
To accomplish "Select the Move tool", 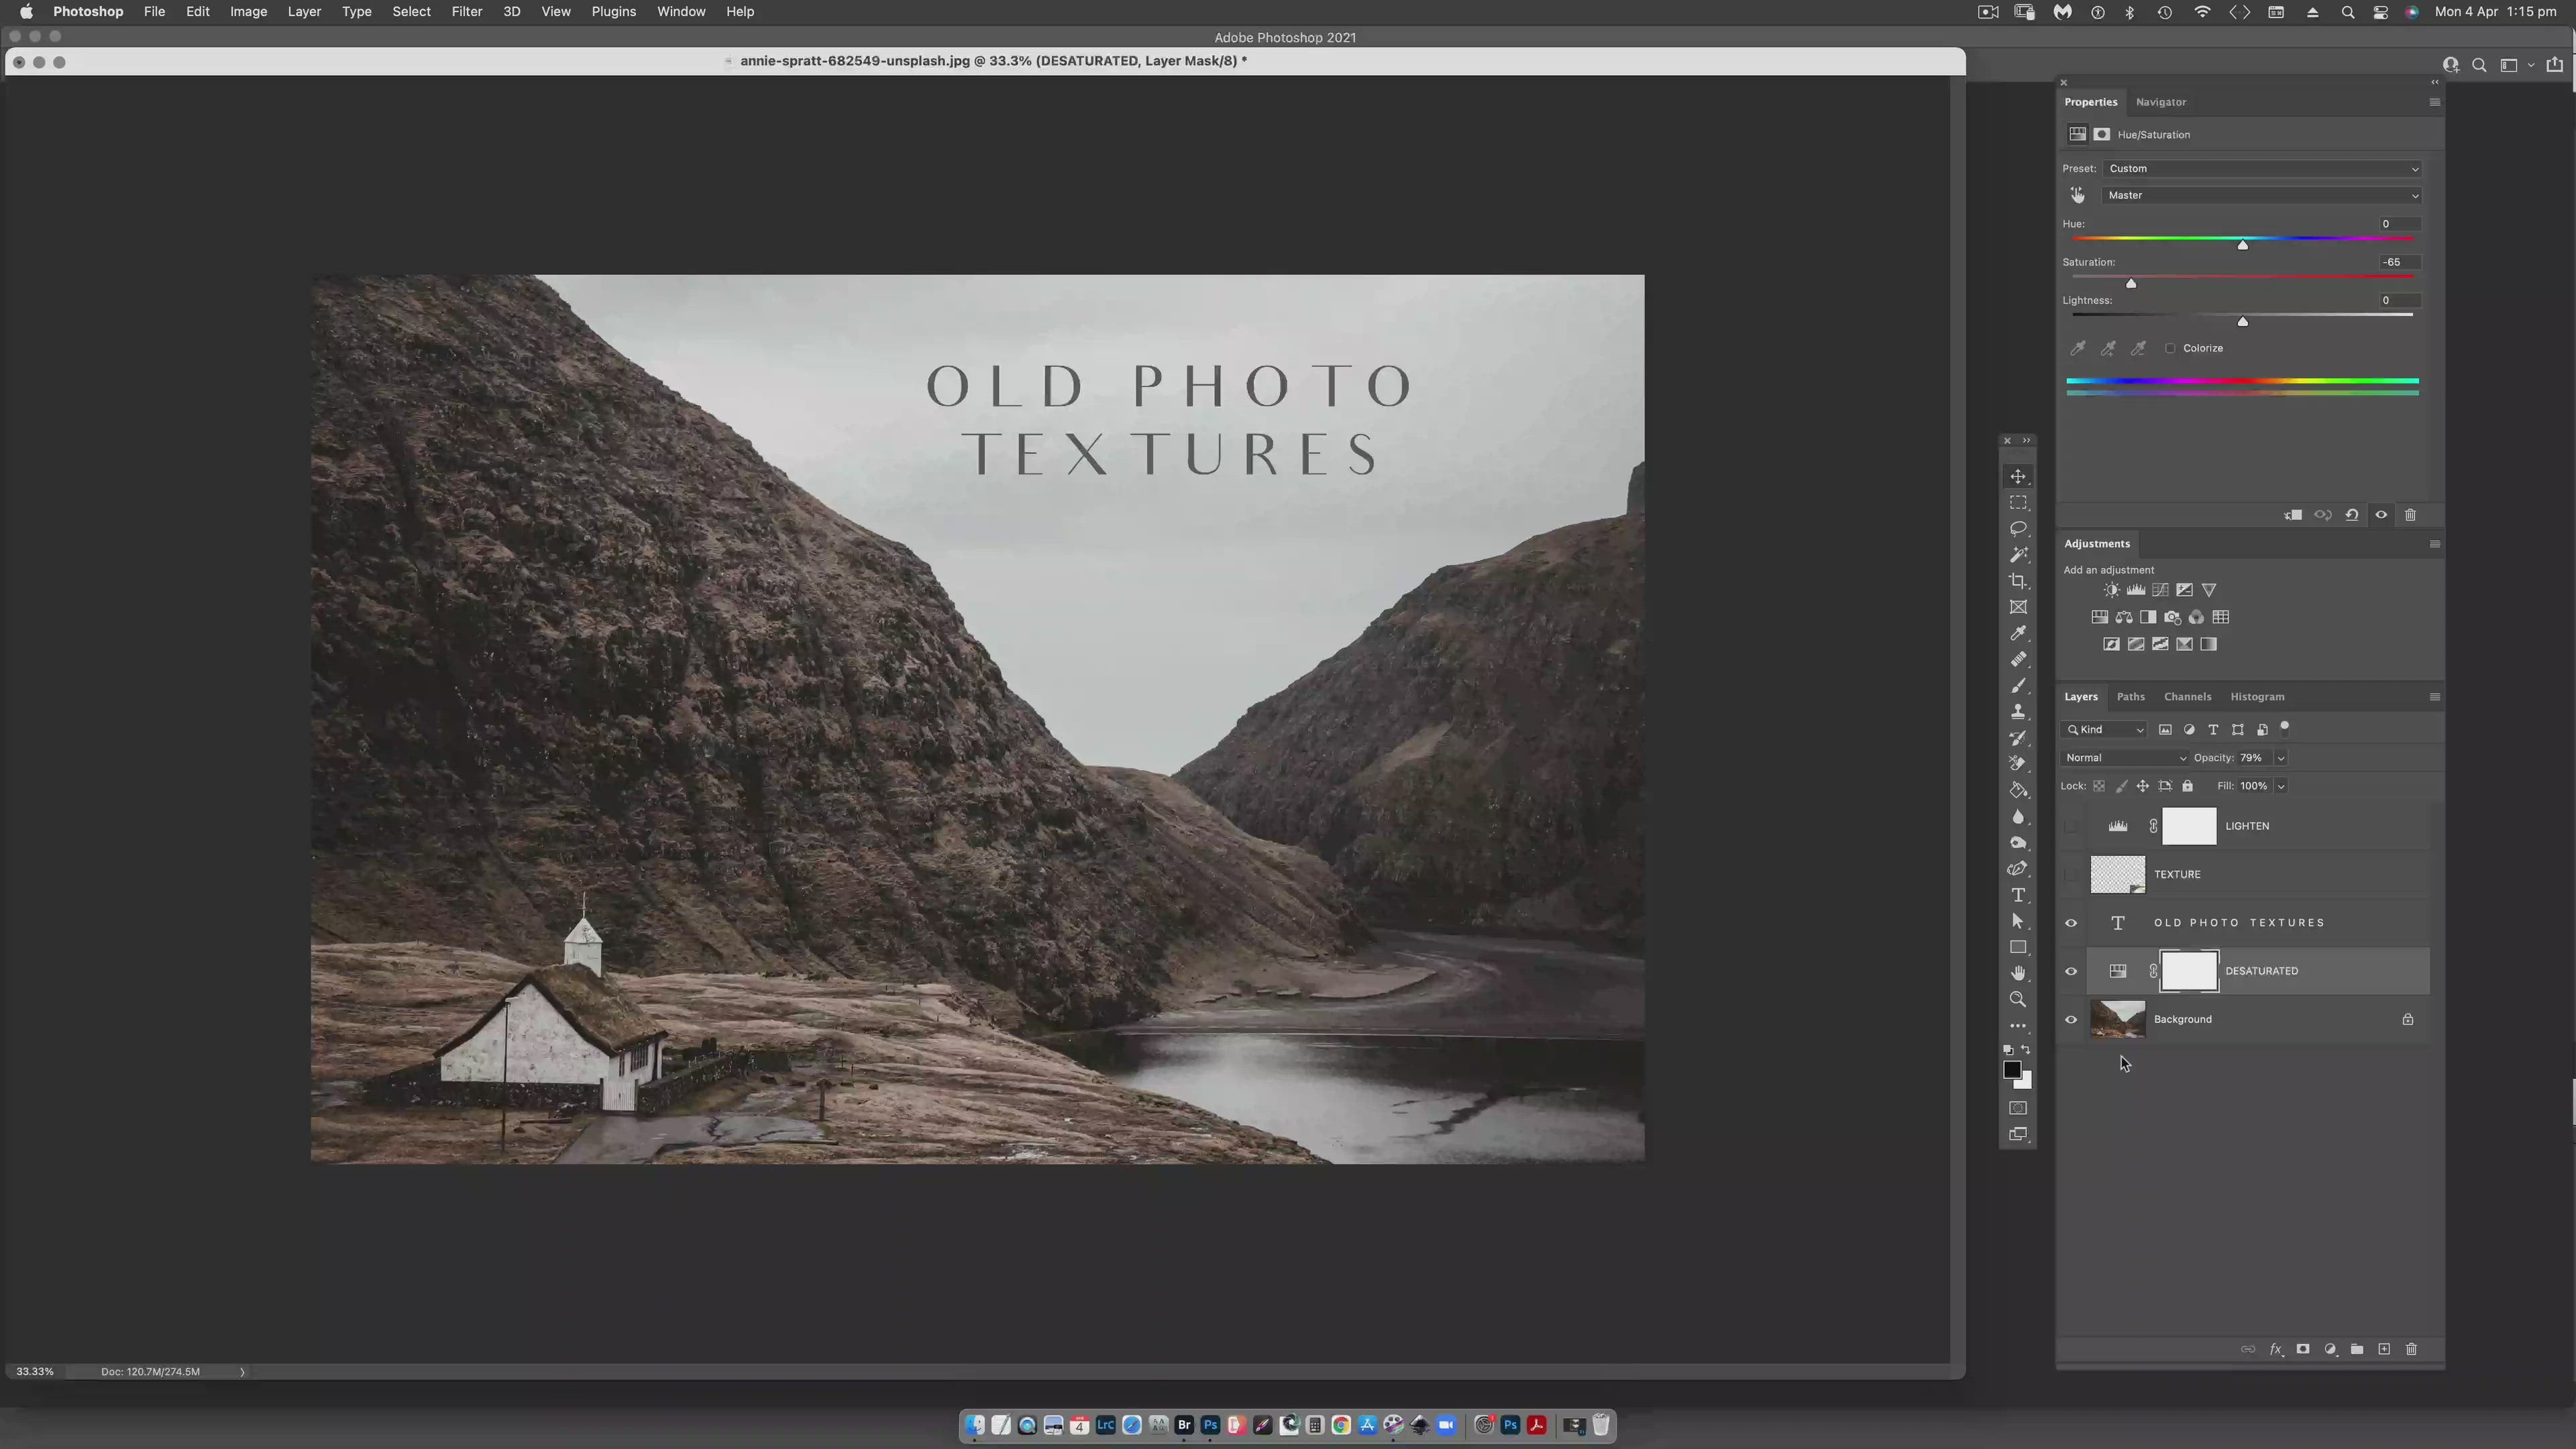I will tap(2018, 476).
